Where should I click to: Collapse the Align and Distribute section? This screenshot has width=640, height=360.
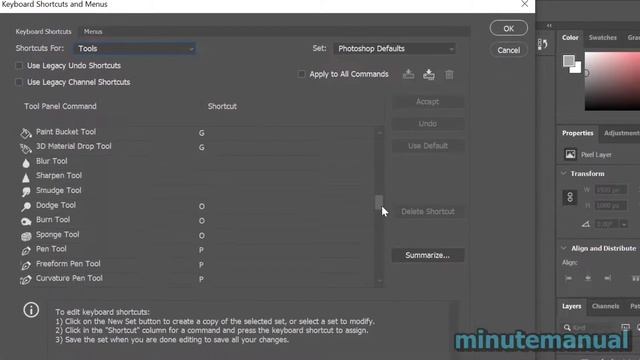[x=564, y=248]
